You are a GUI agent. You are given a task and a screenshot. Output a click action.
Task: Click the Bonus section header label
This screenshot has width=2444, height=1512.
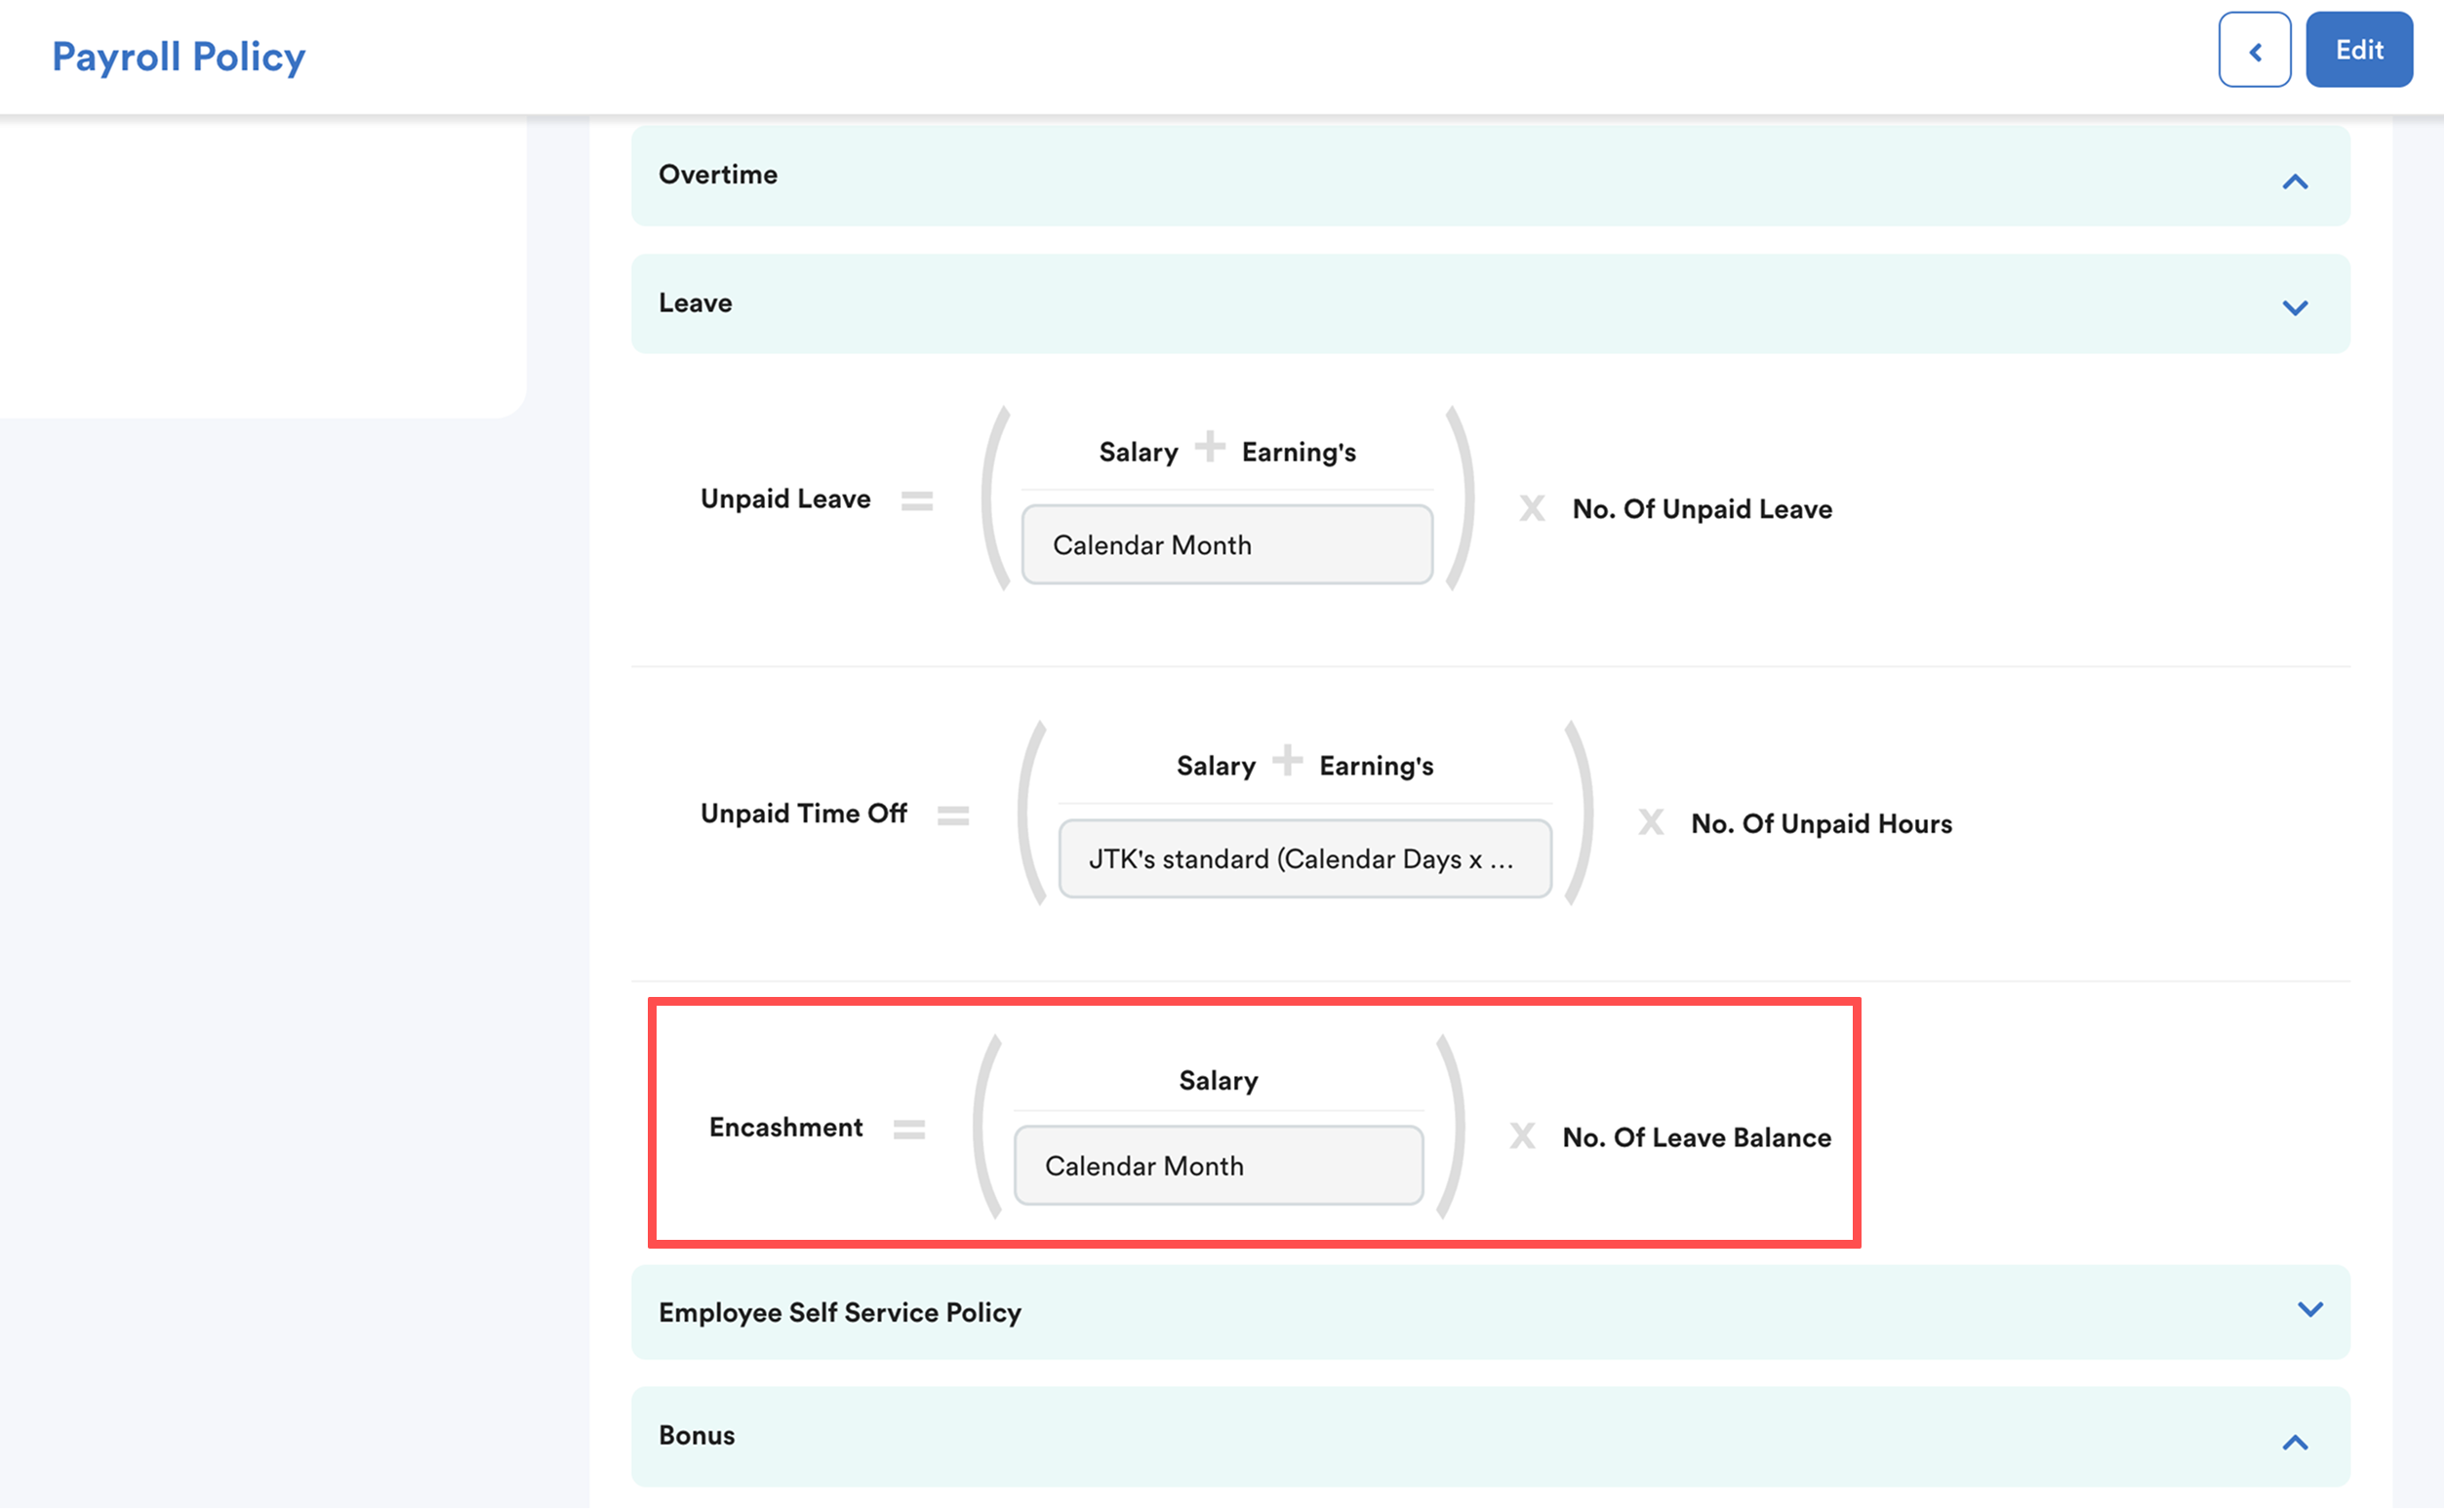[x=697, y=1436]
